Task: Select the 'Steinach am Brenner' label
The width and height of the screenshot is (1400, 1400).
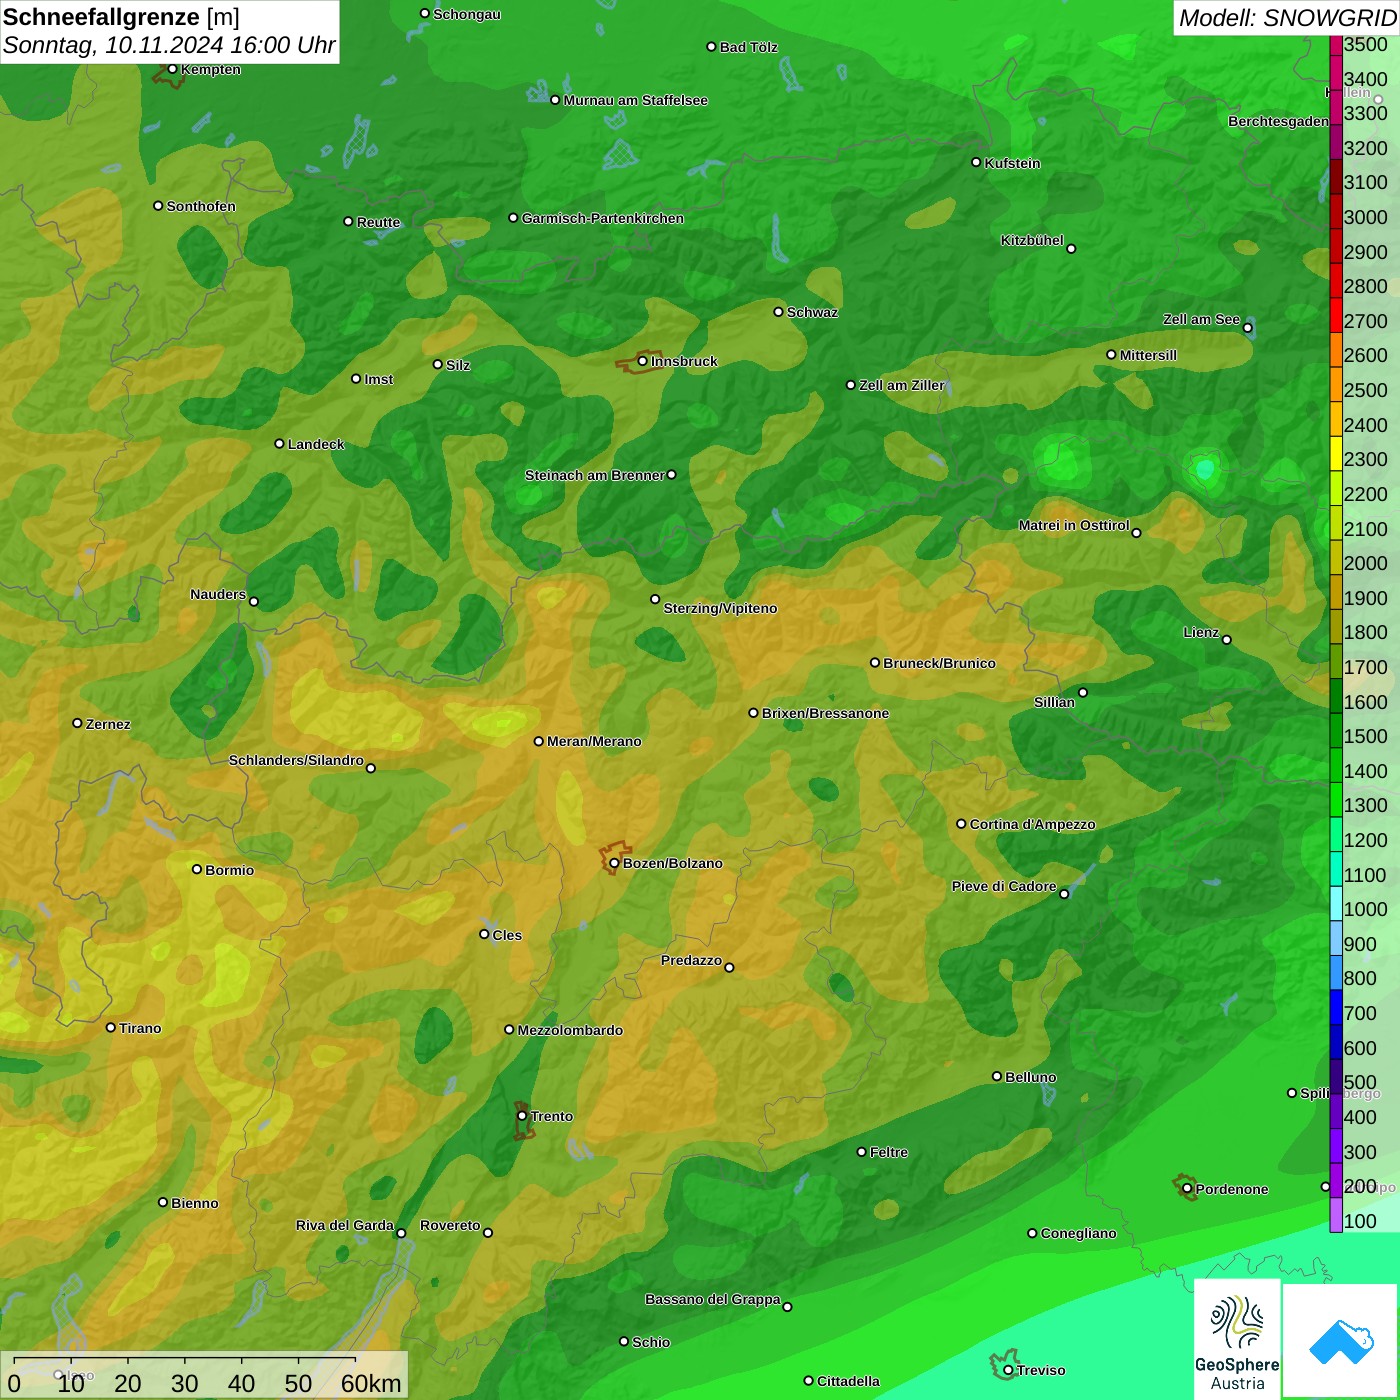Action: [x=594, y=475]
